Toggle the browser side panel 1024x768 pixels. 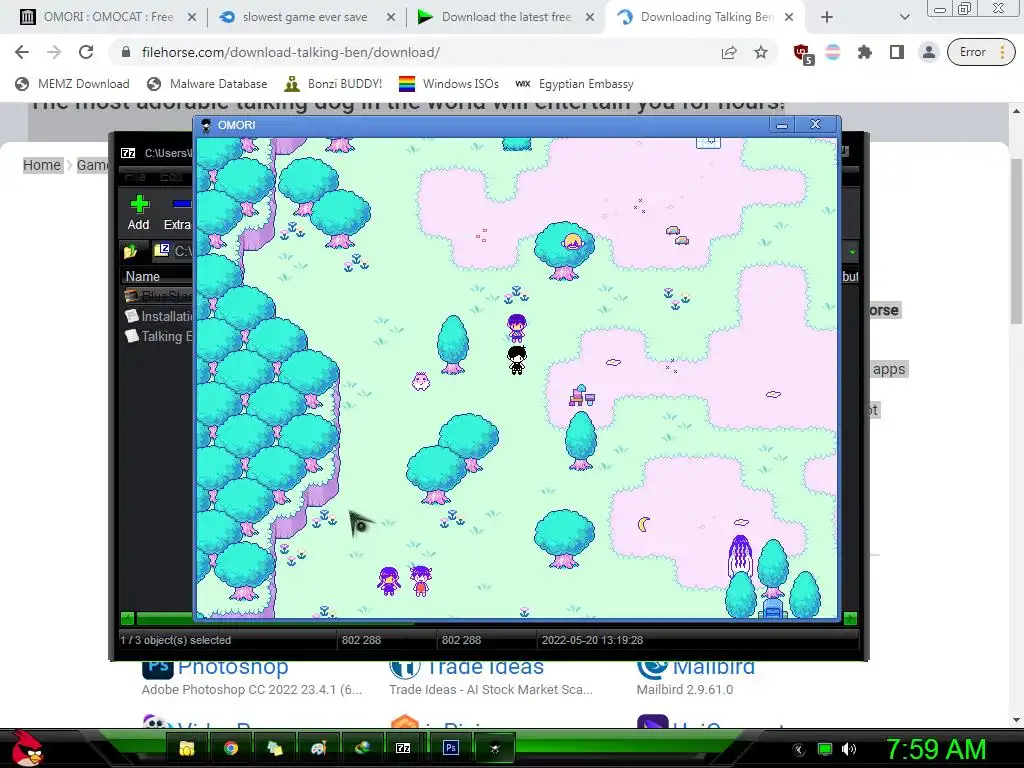(897, 52)
